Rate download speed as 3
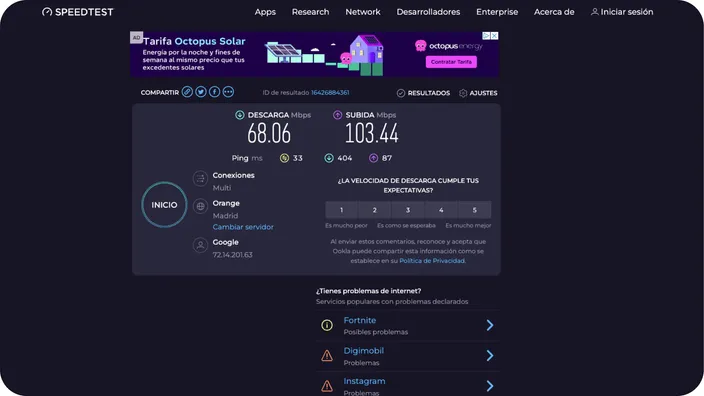The height and width of the screenshot is (396, 704). click(x=408, y=210)
